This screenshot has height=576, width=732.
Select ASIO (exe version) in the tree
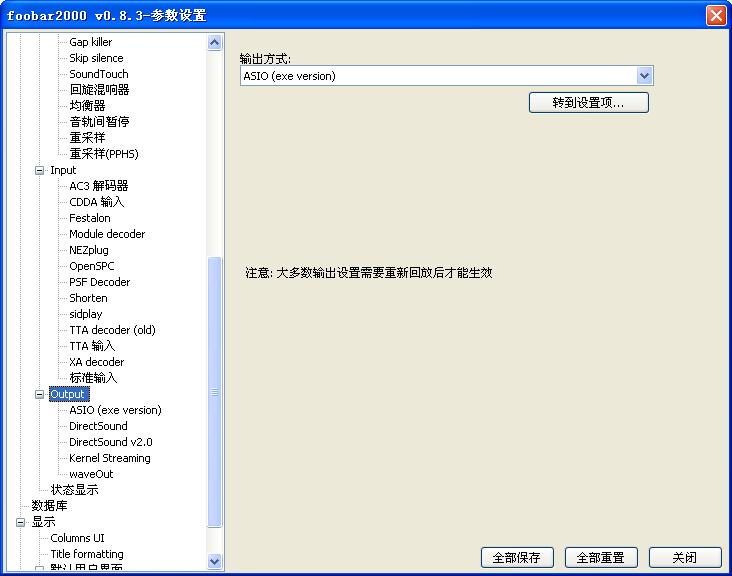pyautogui.click(x=115, y=410)
